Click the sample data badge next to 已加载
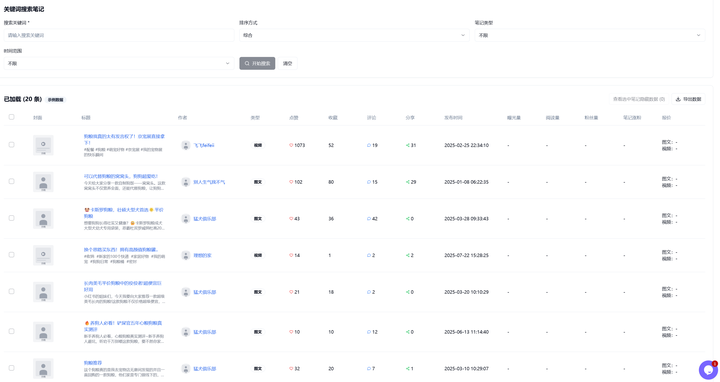This screenshot has height=382, width=720. pos(56,100)
